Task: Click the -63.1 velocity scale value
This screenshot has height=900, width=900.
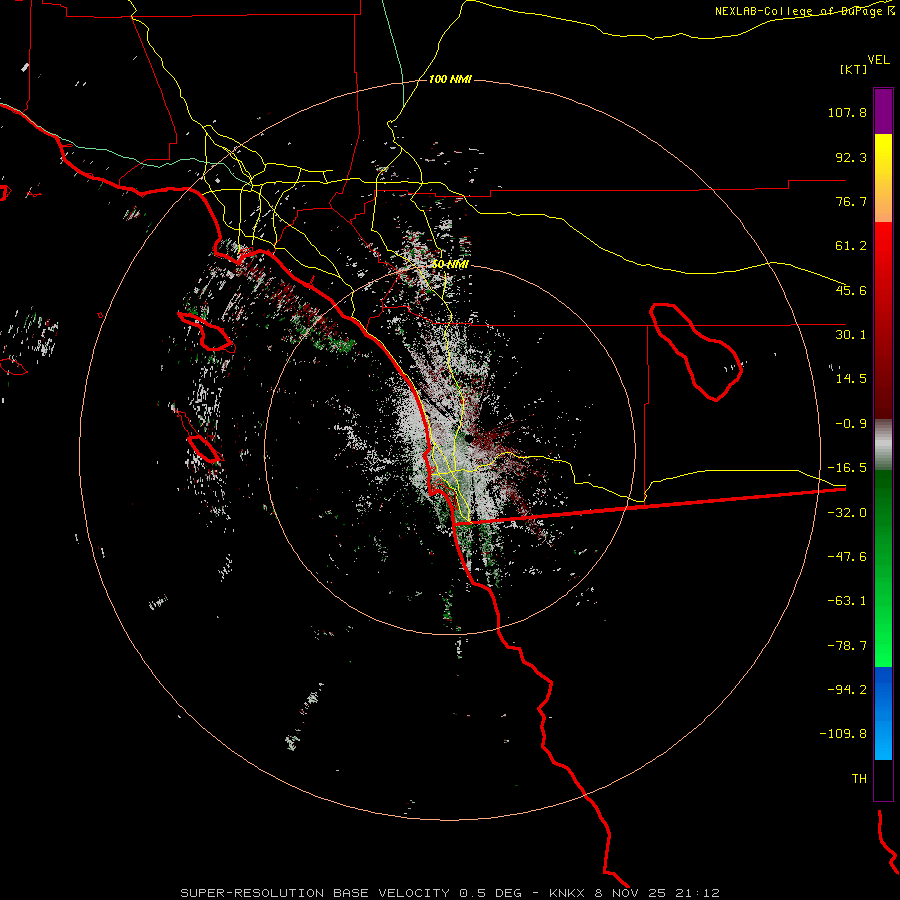Action: 847,601
